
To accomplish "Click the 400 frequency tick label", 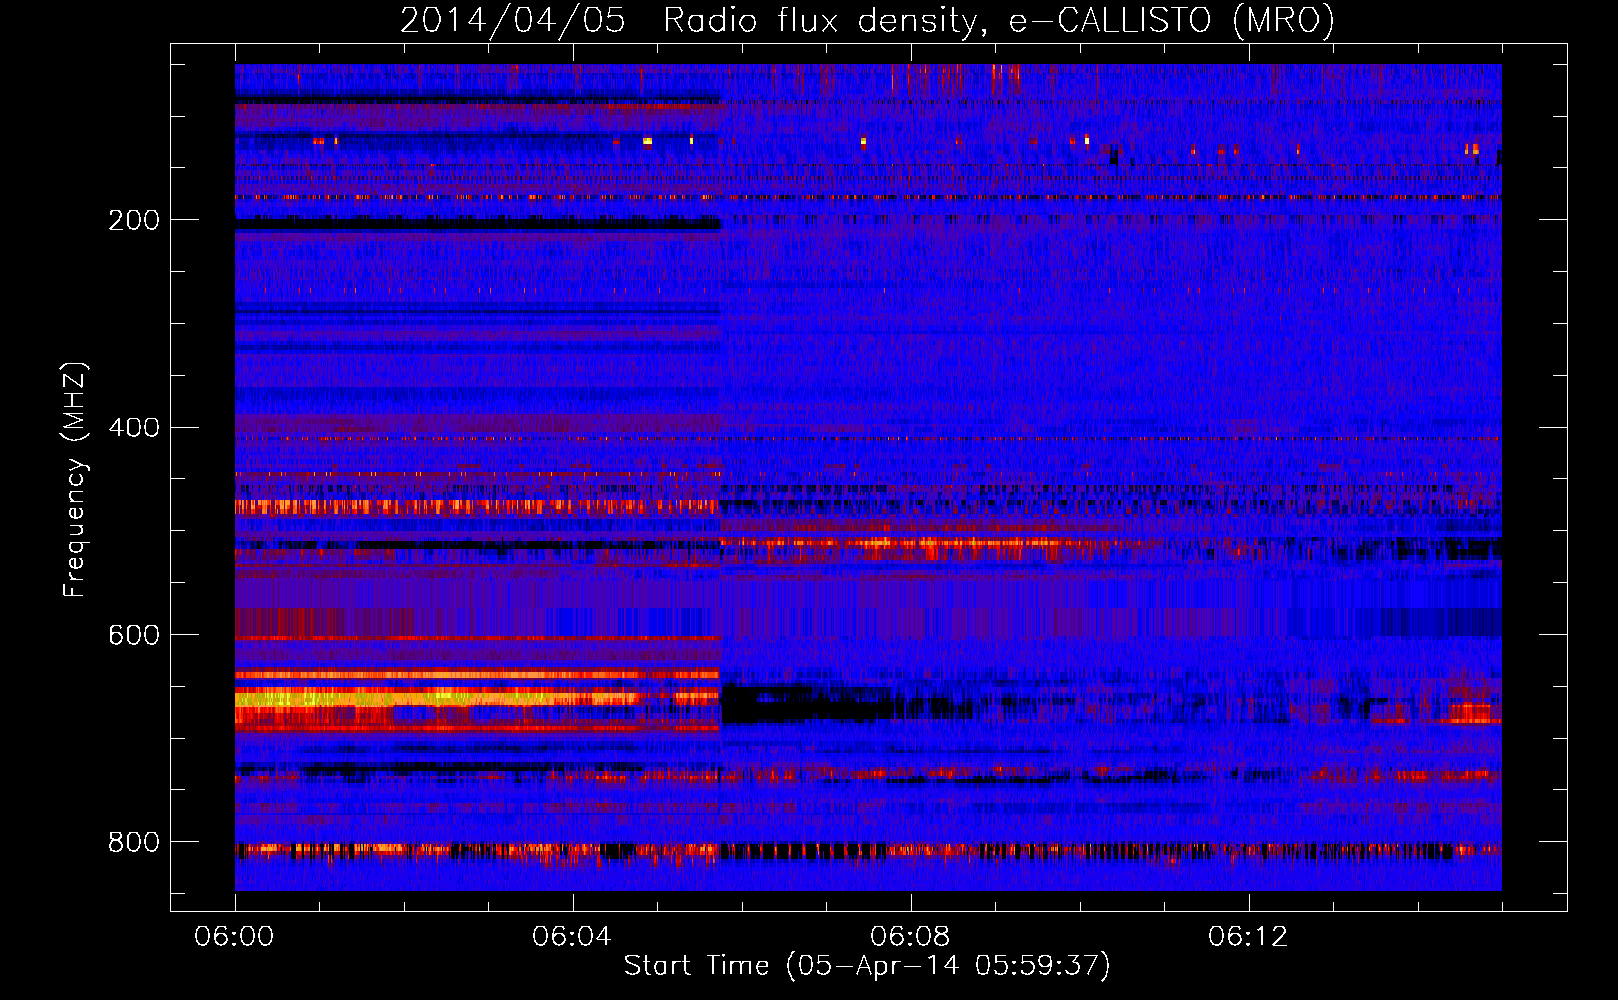I will (x=134, y=428).
